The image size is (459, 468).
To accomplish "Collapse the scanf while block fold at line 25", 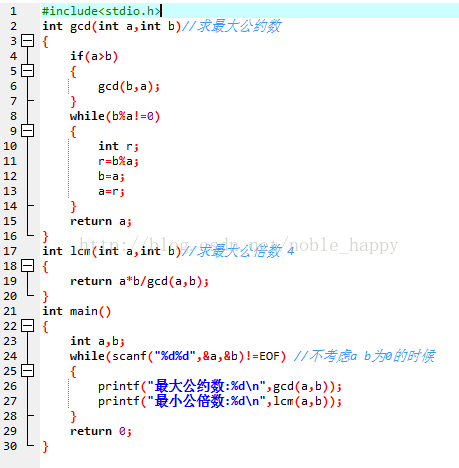I will click(27, 371).
